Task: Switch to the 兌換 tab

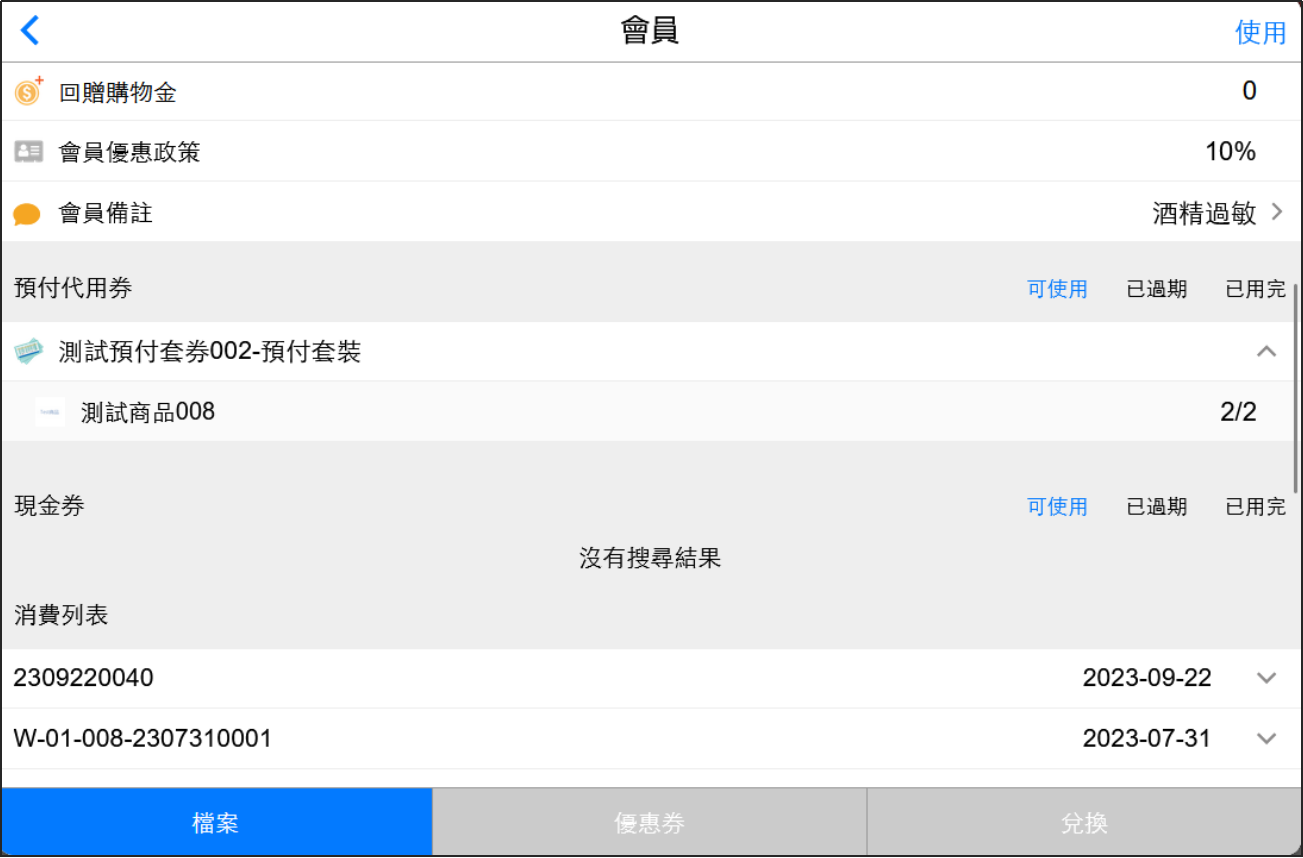Action: [1084, 823]
